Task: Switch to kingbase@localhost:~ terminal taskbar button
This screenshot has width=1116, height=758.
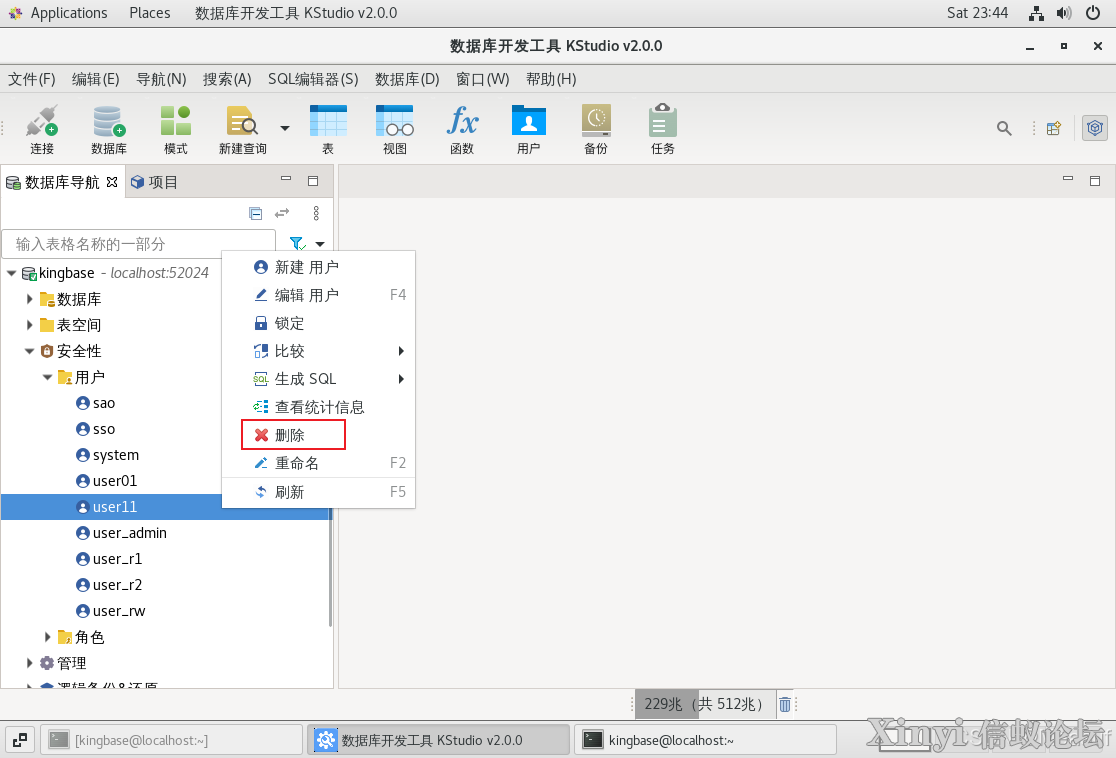Action: pos(705,740)
